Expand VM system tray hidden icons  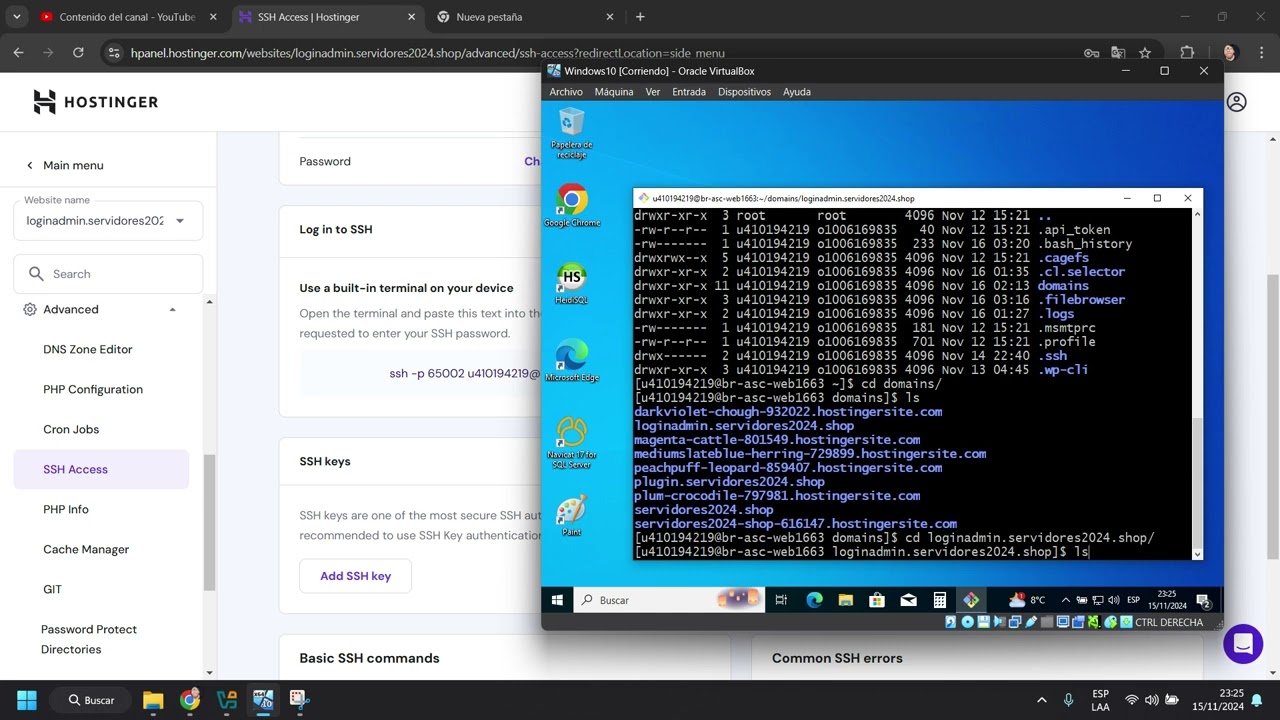click(1066, 600)
